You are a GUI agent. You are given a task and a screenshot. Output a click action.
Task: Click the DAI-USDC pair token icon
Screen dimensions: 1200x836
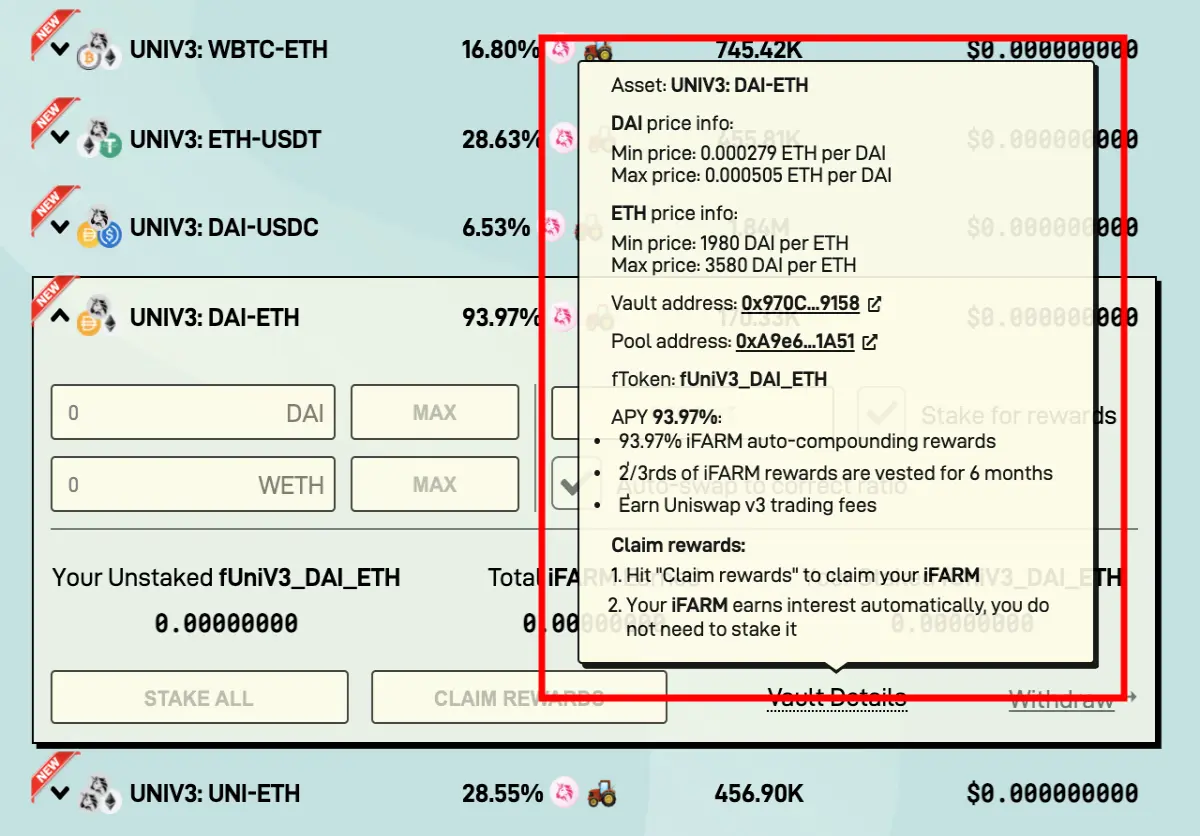tap(99, 228)
